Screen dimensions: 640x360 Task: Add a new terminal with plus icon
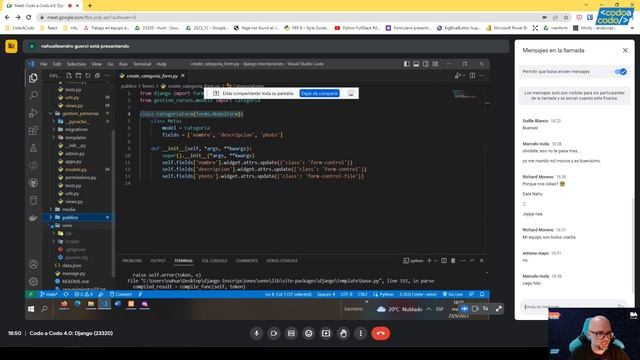429,260
